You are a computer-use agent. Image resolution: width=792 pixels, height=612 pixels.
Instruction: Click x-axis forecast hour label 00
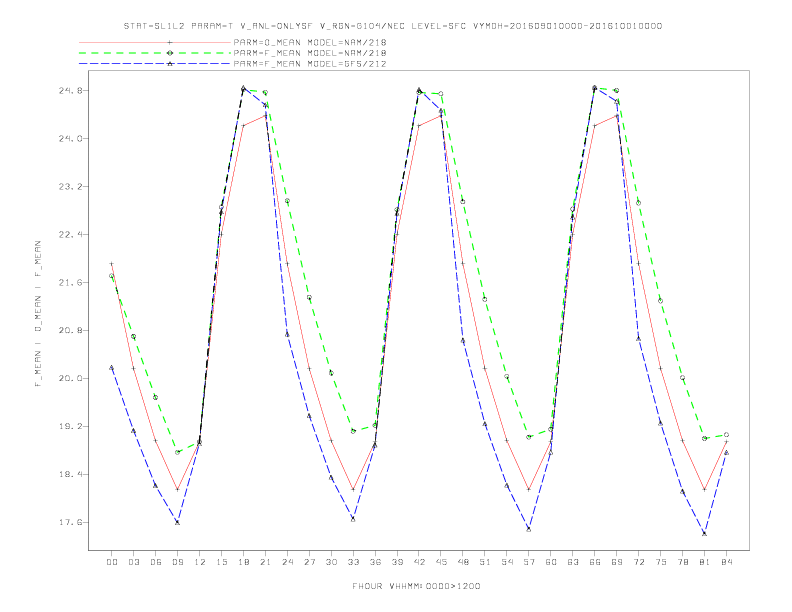[x=112, y=562]
